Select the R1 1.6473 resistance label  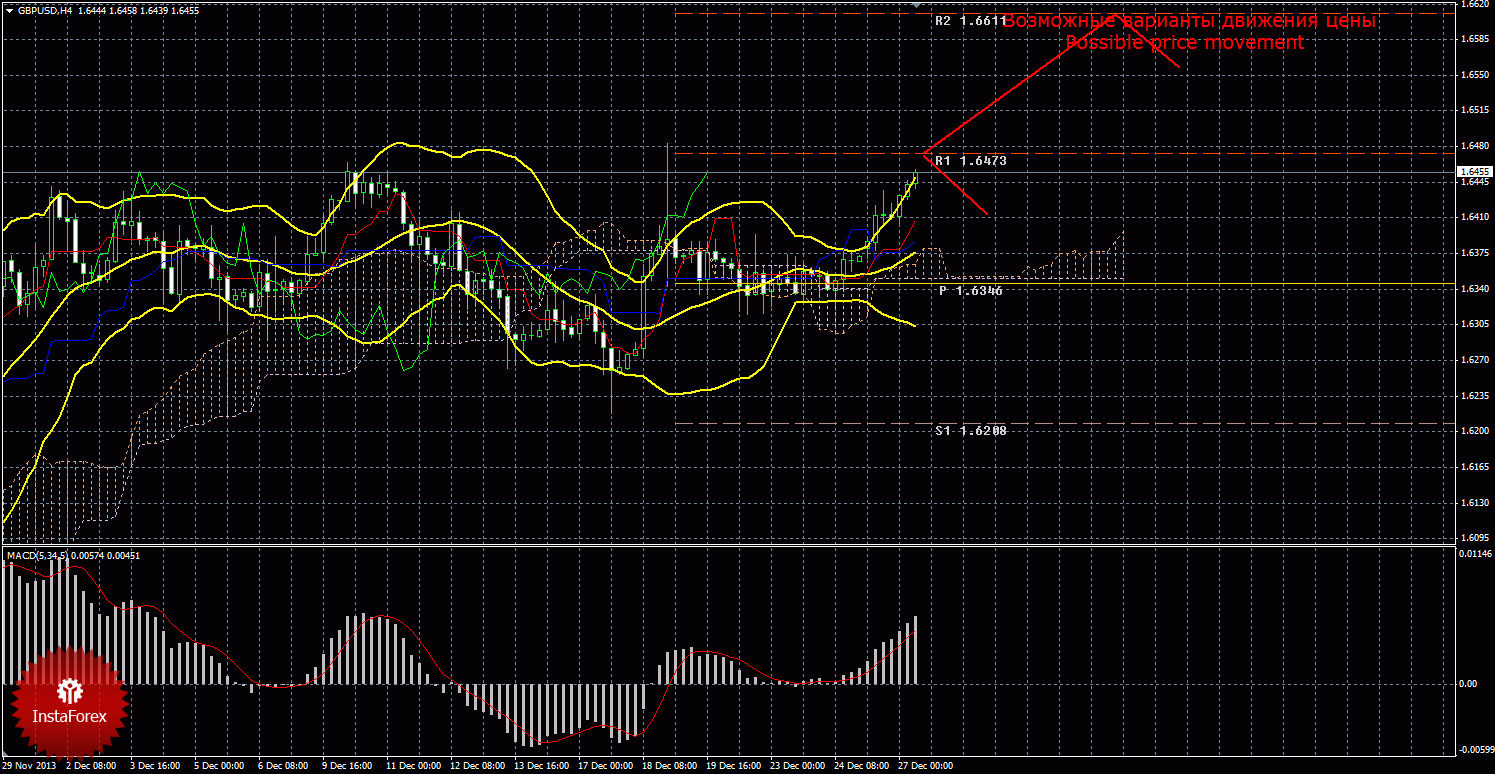coord(970,161)
